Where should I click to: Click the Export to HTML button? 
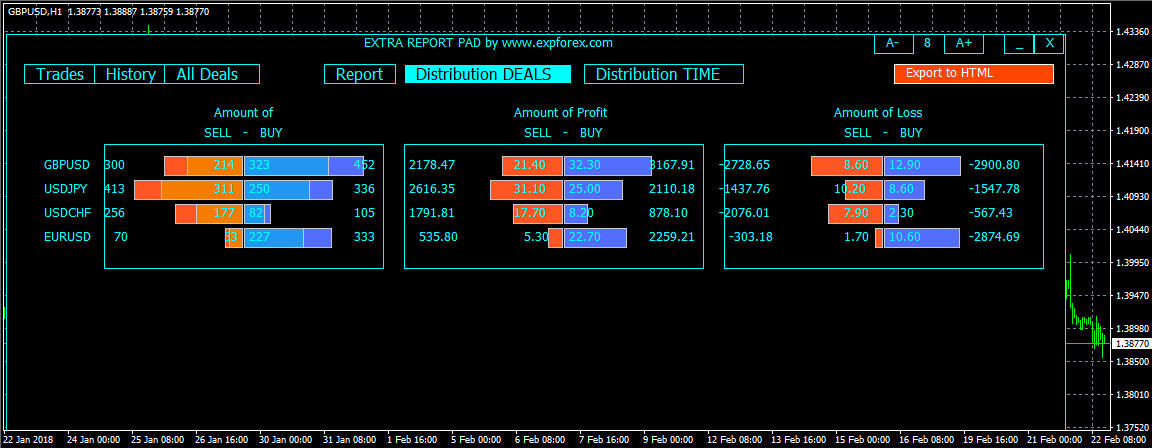[973, 73]
